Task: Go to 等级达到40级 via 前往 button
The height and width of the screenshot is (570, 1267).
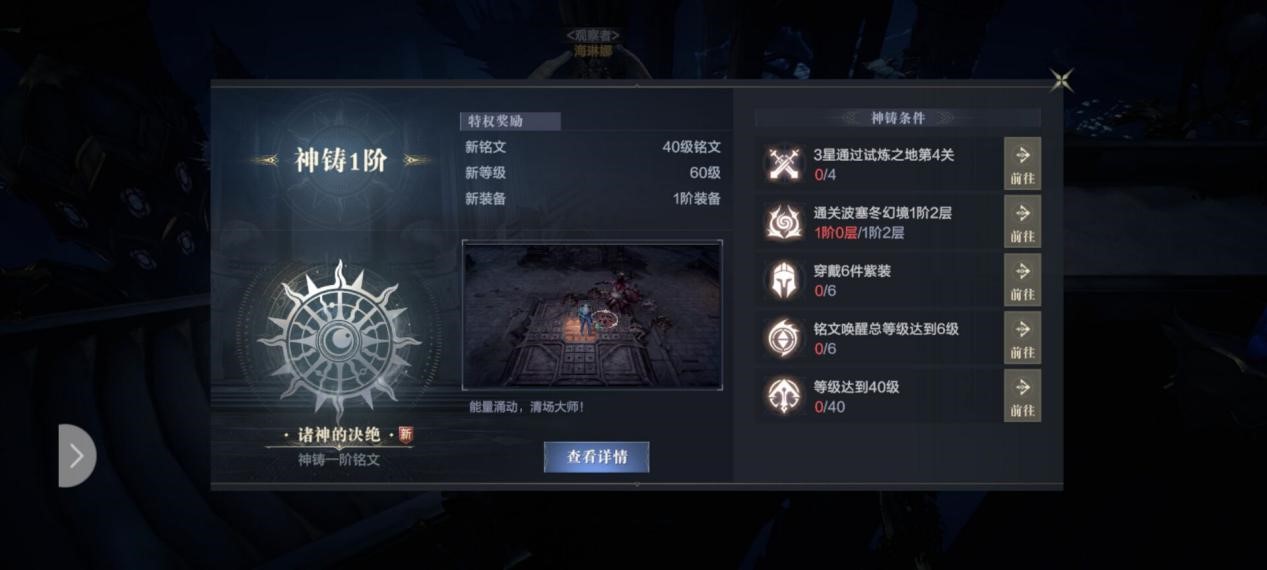Action: pyautogui.click(x=1022, y=396)
